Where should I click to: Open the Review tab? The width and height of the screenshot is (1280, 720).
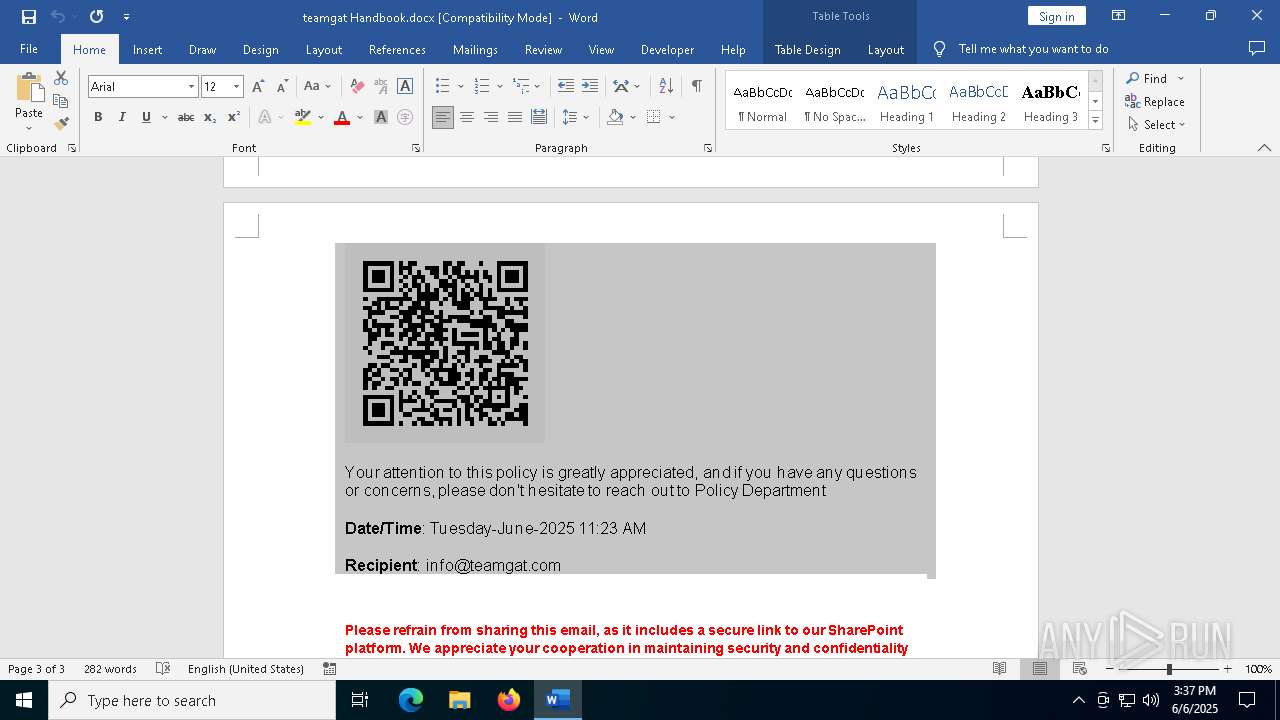543,49
